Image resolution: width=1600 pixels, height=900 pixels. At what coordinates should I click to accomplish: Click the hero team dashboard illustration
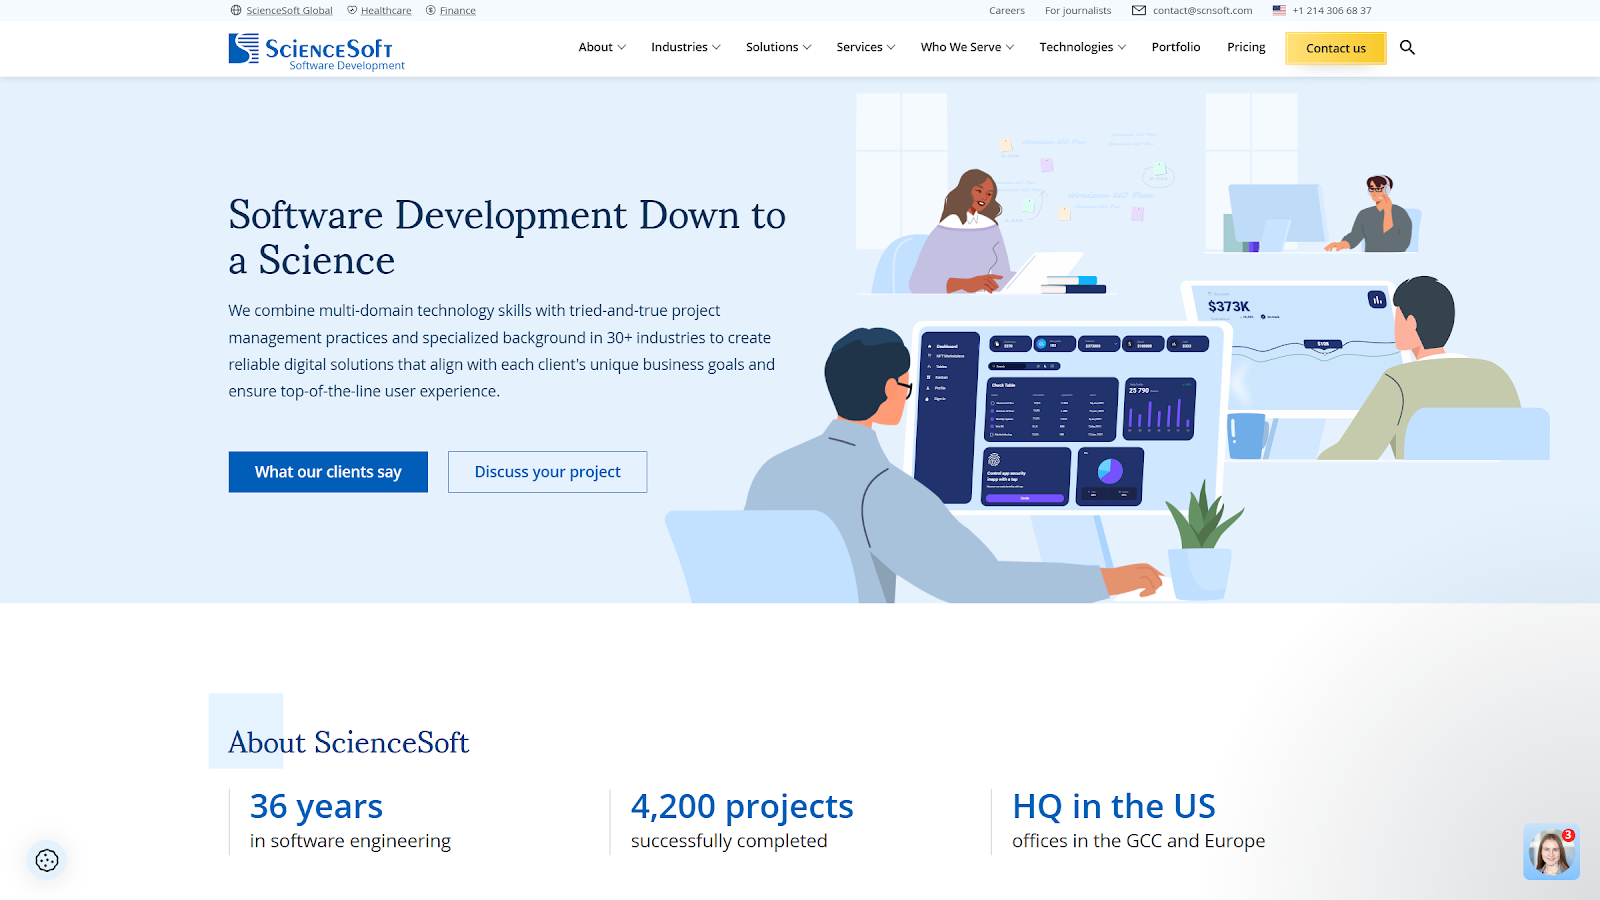[x=1107, y=348]
